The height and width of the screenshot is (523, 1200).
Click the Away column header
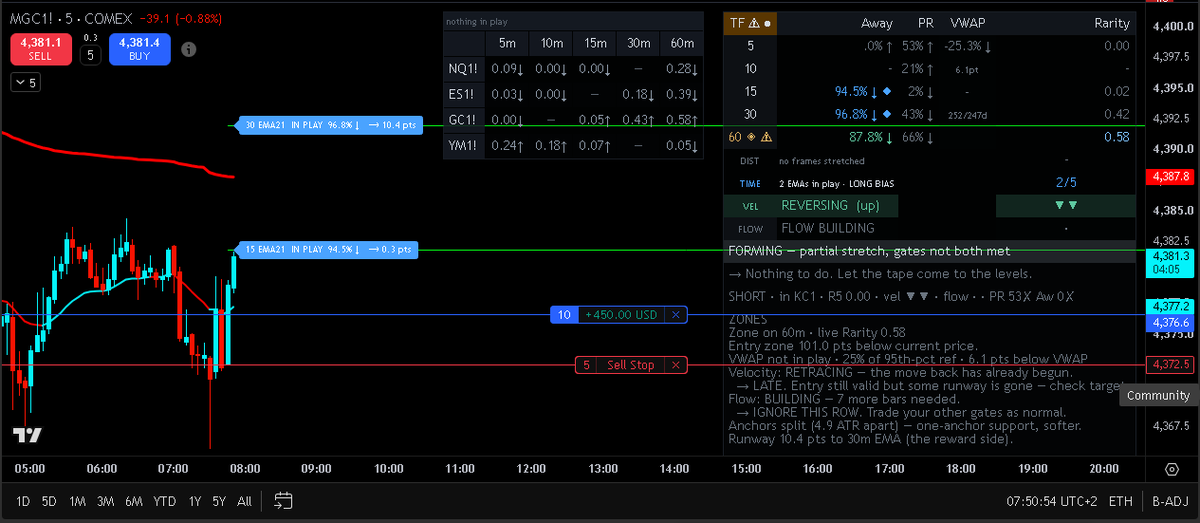[x=877, y=23]
